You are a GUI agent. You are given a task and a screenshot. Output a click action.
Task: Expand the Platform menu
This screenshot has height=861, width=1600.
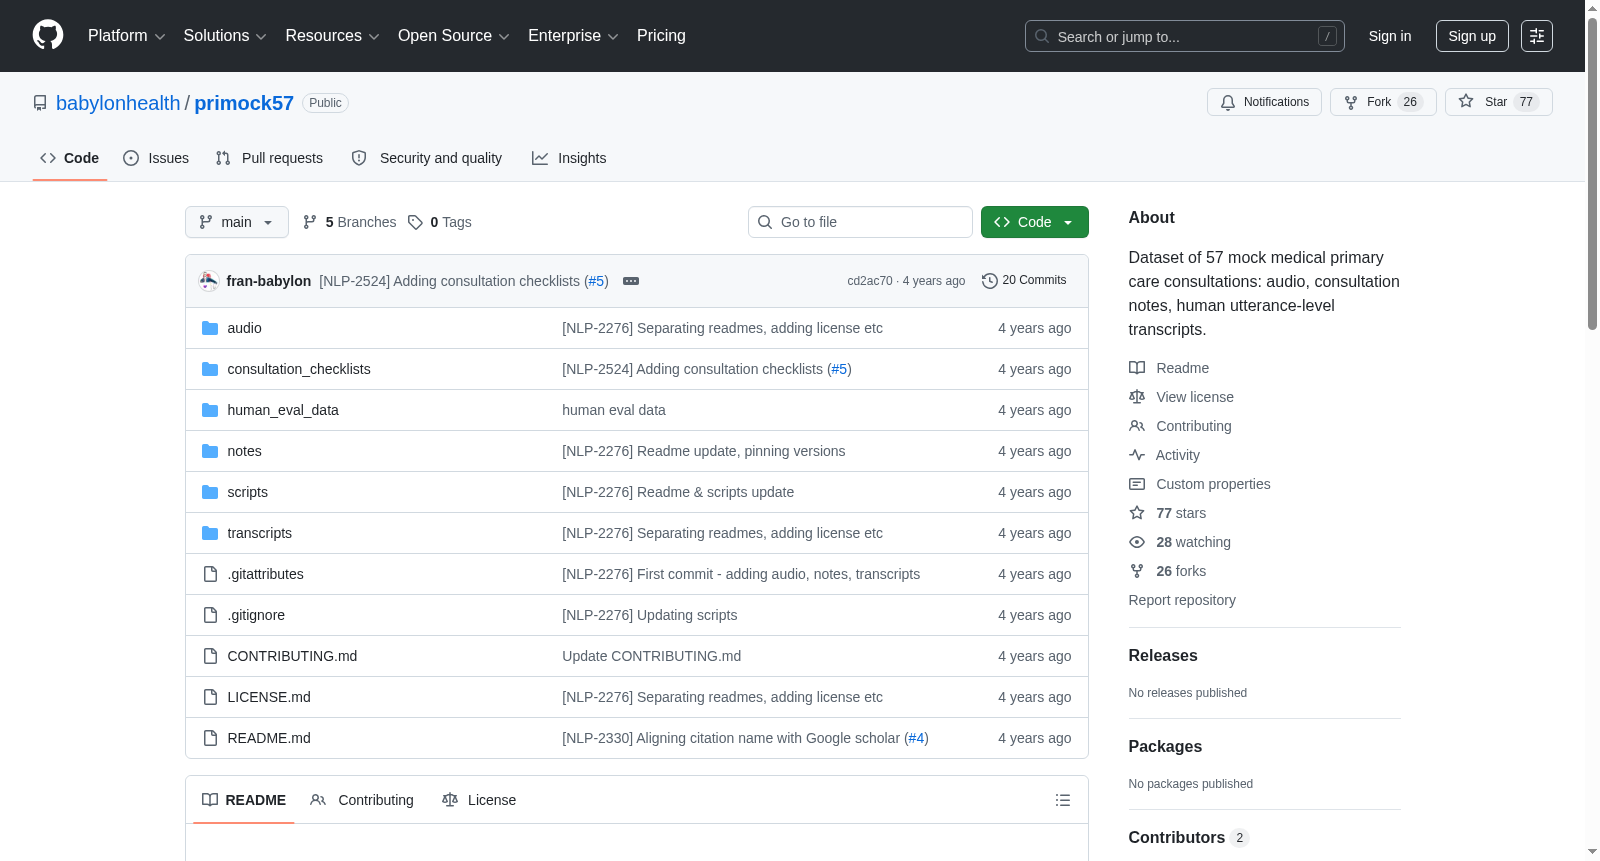click(126, 36)
